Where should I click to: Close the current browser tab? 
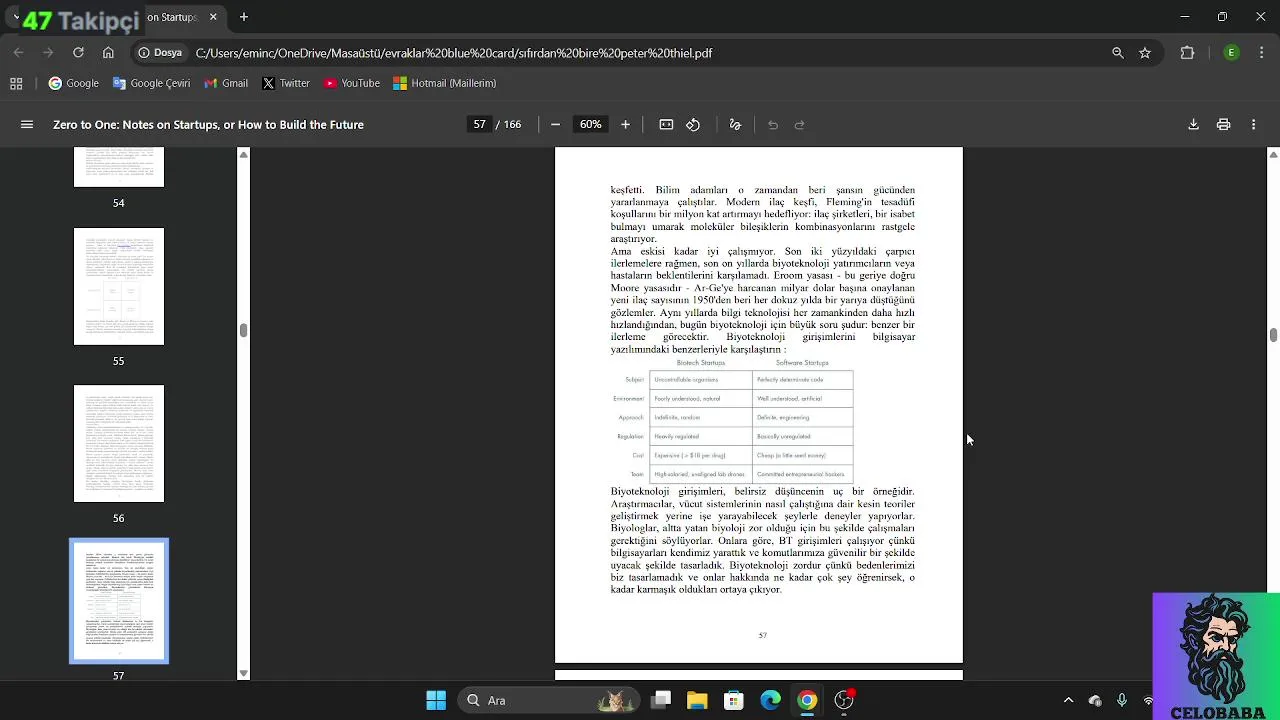coord(213,17)
